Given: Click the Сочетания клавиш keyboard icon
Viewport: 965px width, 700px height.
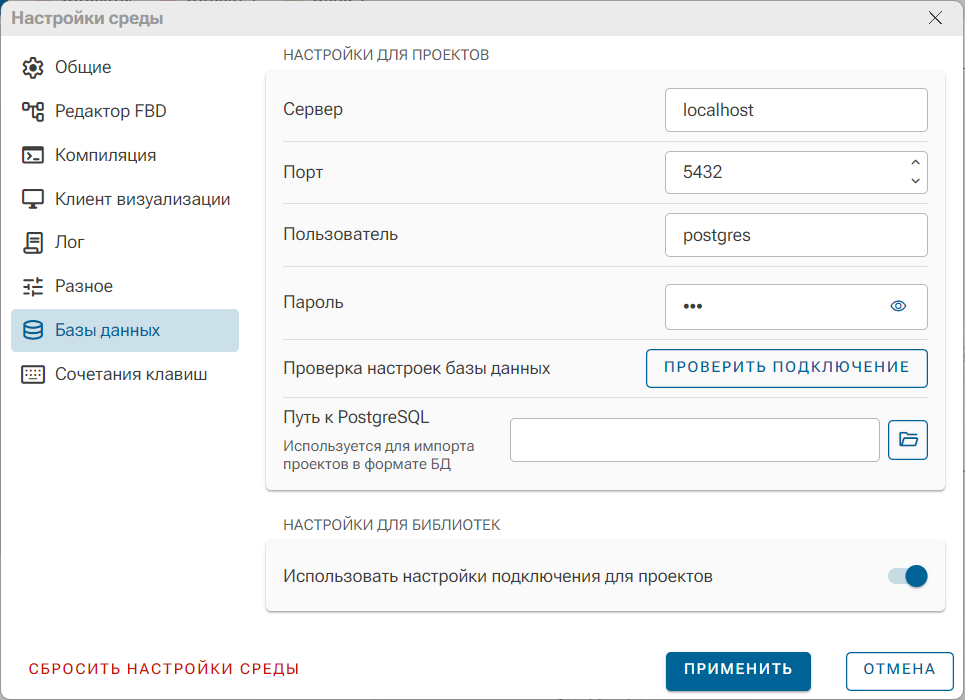Looking at the screenshot, I should 33,374.
